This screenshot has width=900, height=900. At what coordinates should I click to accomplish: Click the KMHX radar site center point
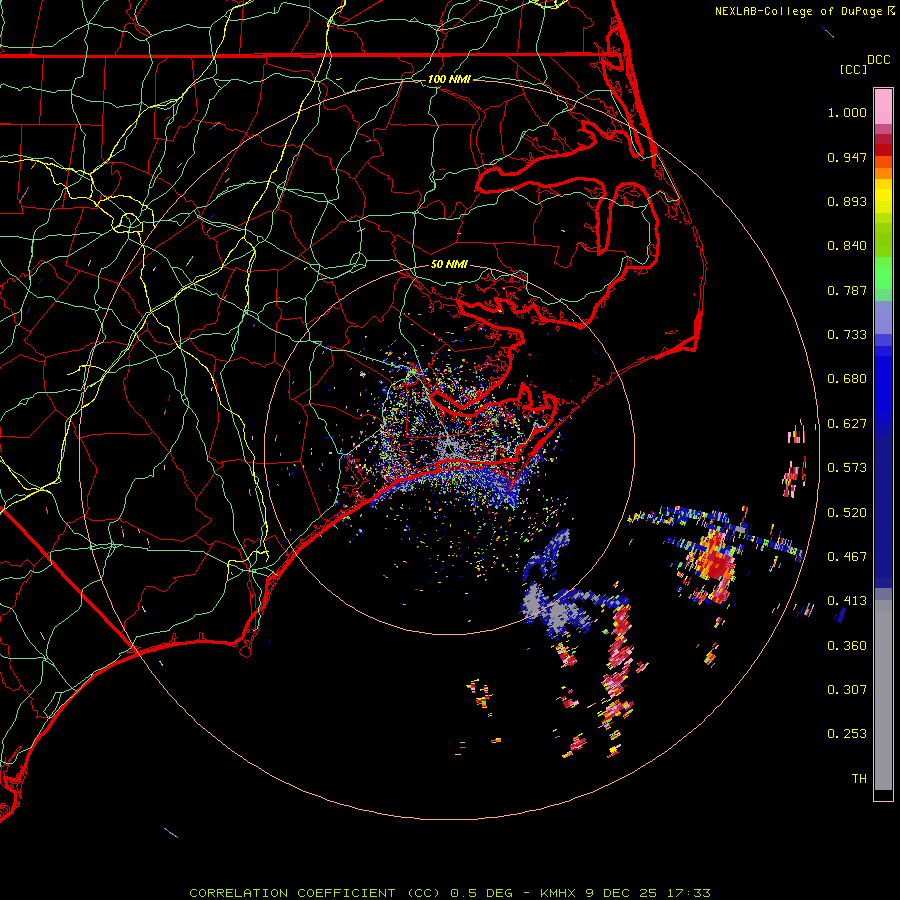[x=449, y=449]
